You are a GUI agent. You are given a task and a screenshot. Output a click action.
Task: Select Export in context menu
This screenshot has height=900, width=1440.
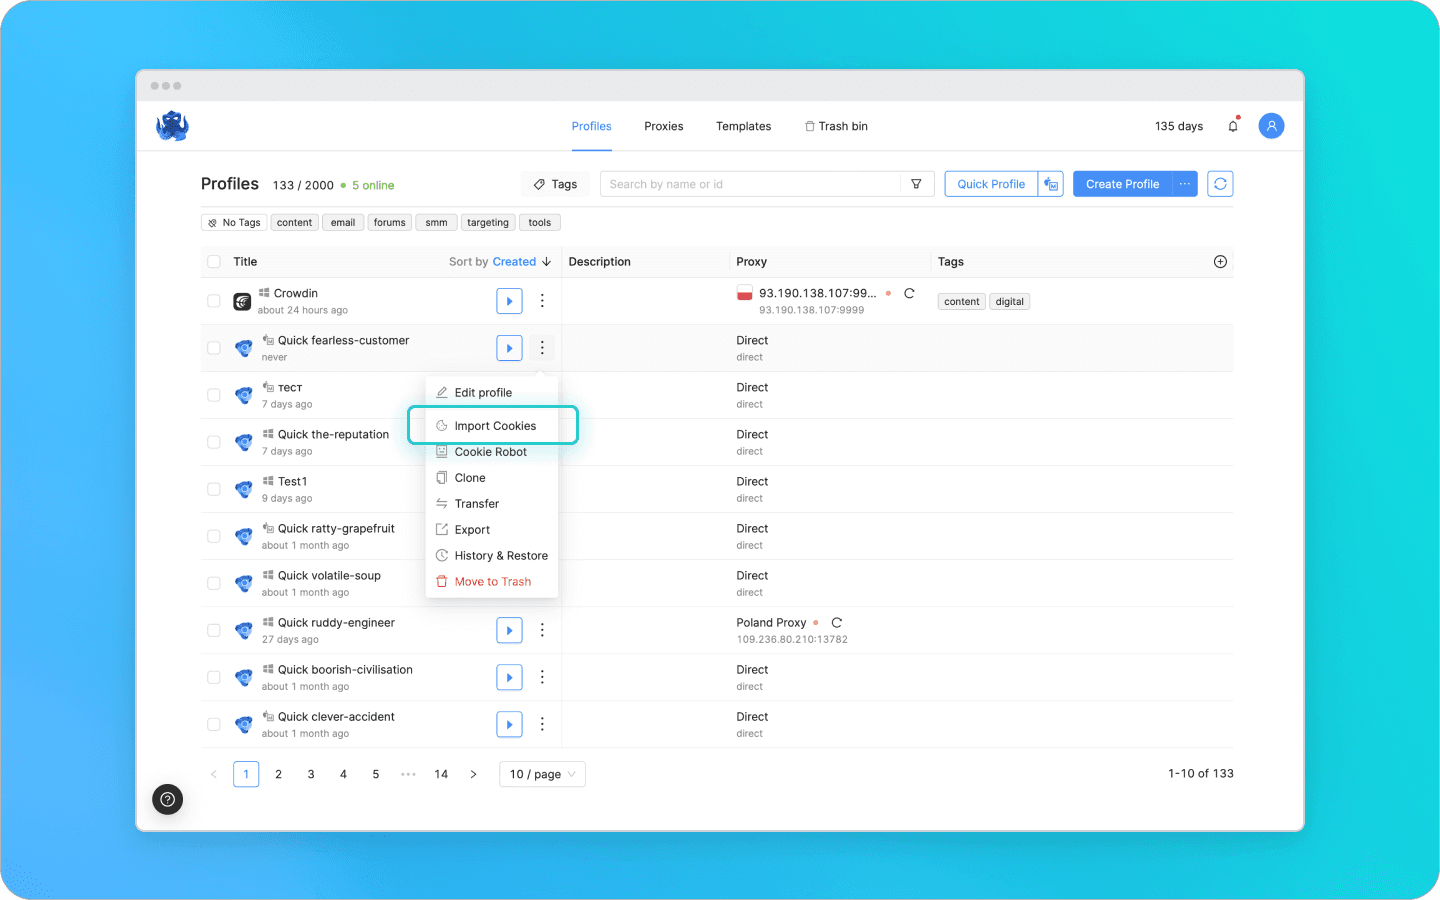coord(492,530)
